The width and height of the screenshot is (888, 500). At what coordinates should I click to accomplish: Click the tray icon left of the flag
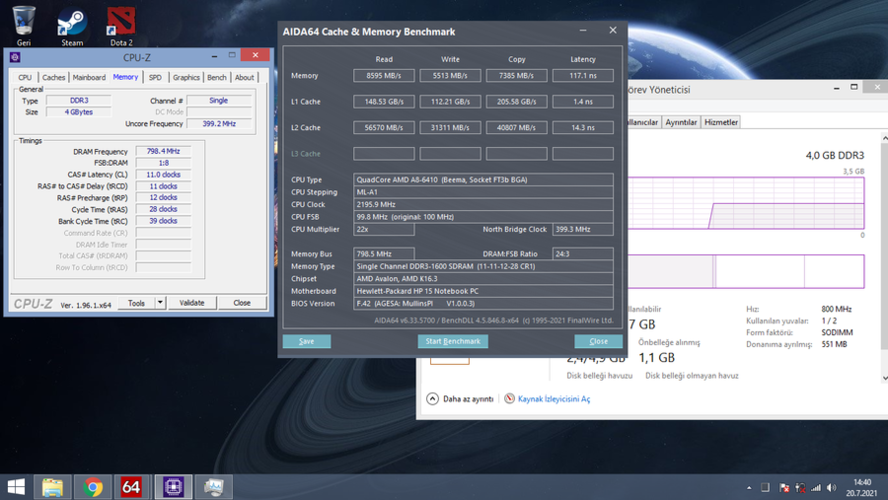pyautogui.click(x=765, y=488)
